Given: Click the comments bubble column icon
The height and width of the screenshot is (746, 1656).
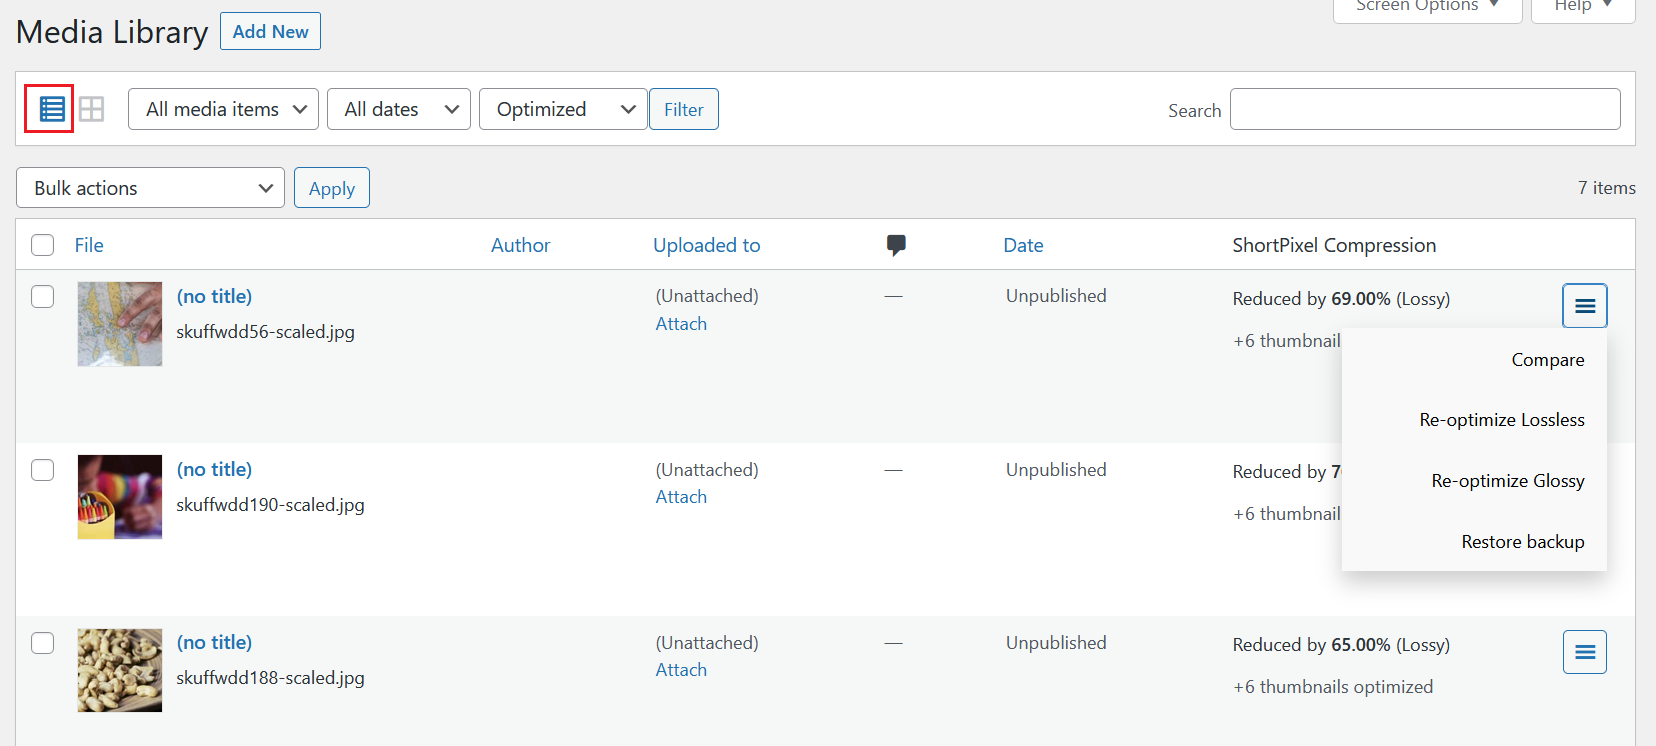Looking at the screenshot, I should (x=896, y=245).
